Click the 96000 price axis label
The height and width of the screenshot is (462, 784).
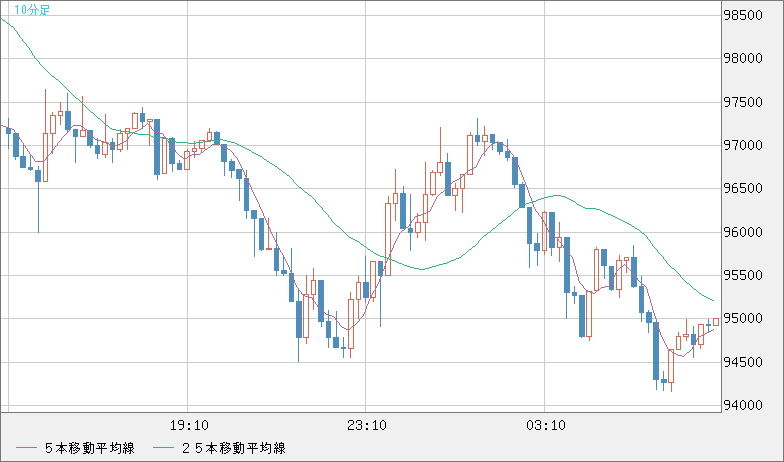(744, 232)
